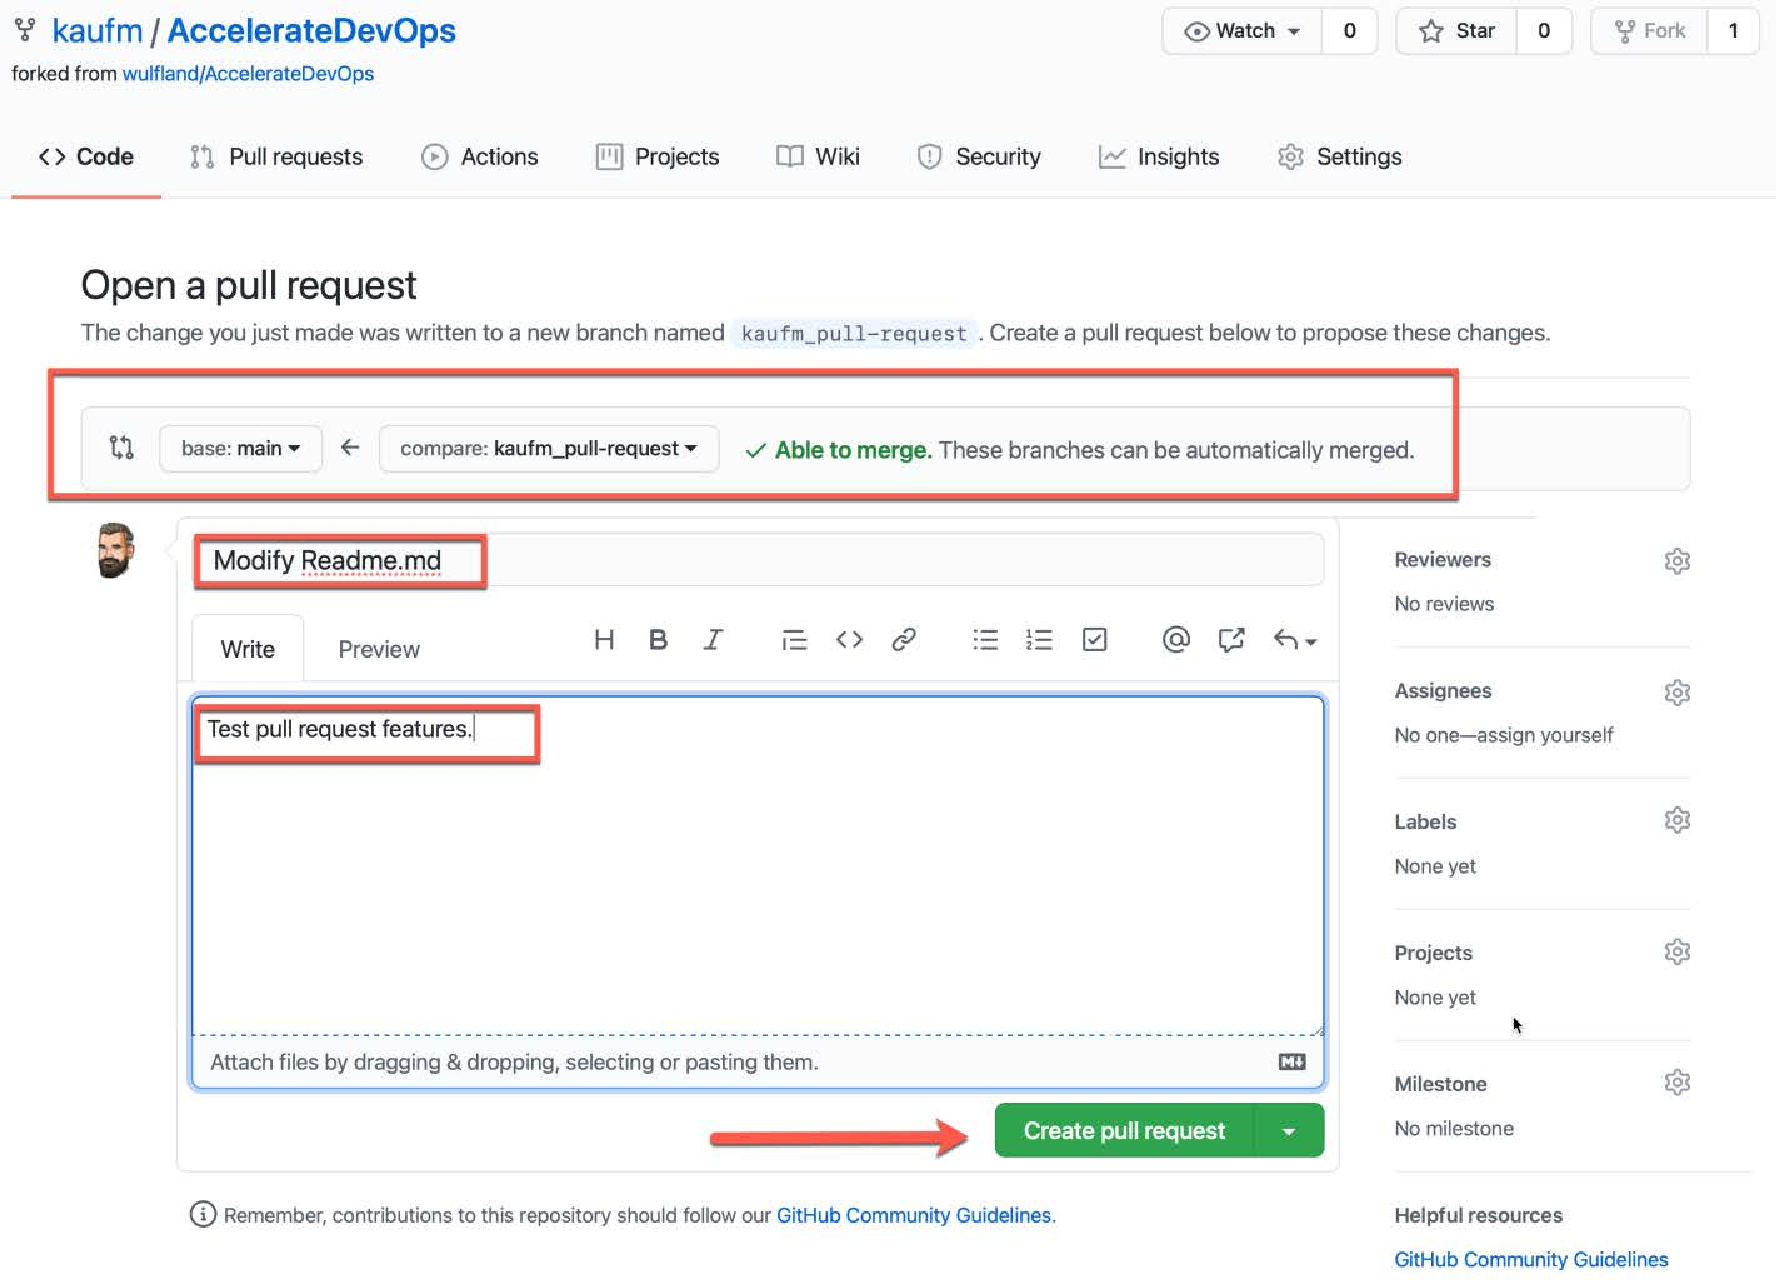Screen dimensions: 1776x1288
Task: Open the kaufm user link
Action: [97, 31]
